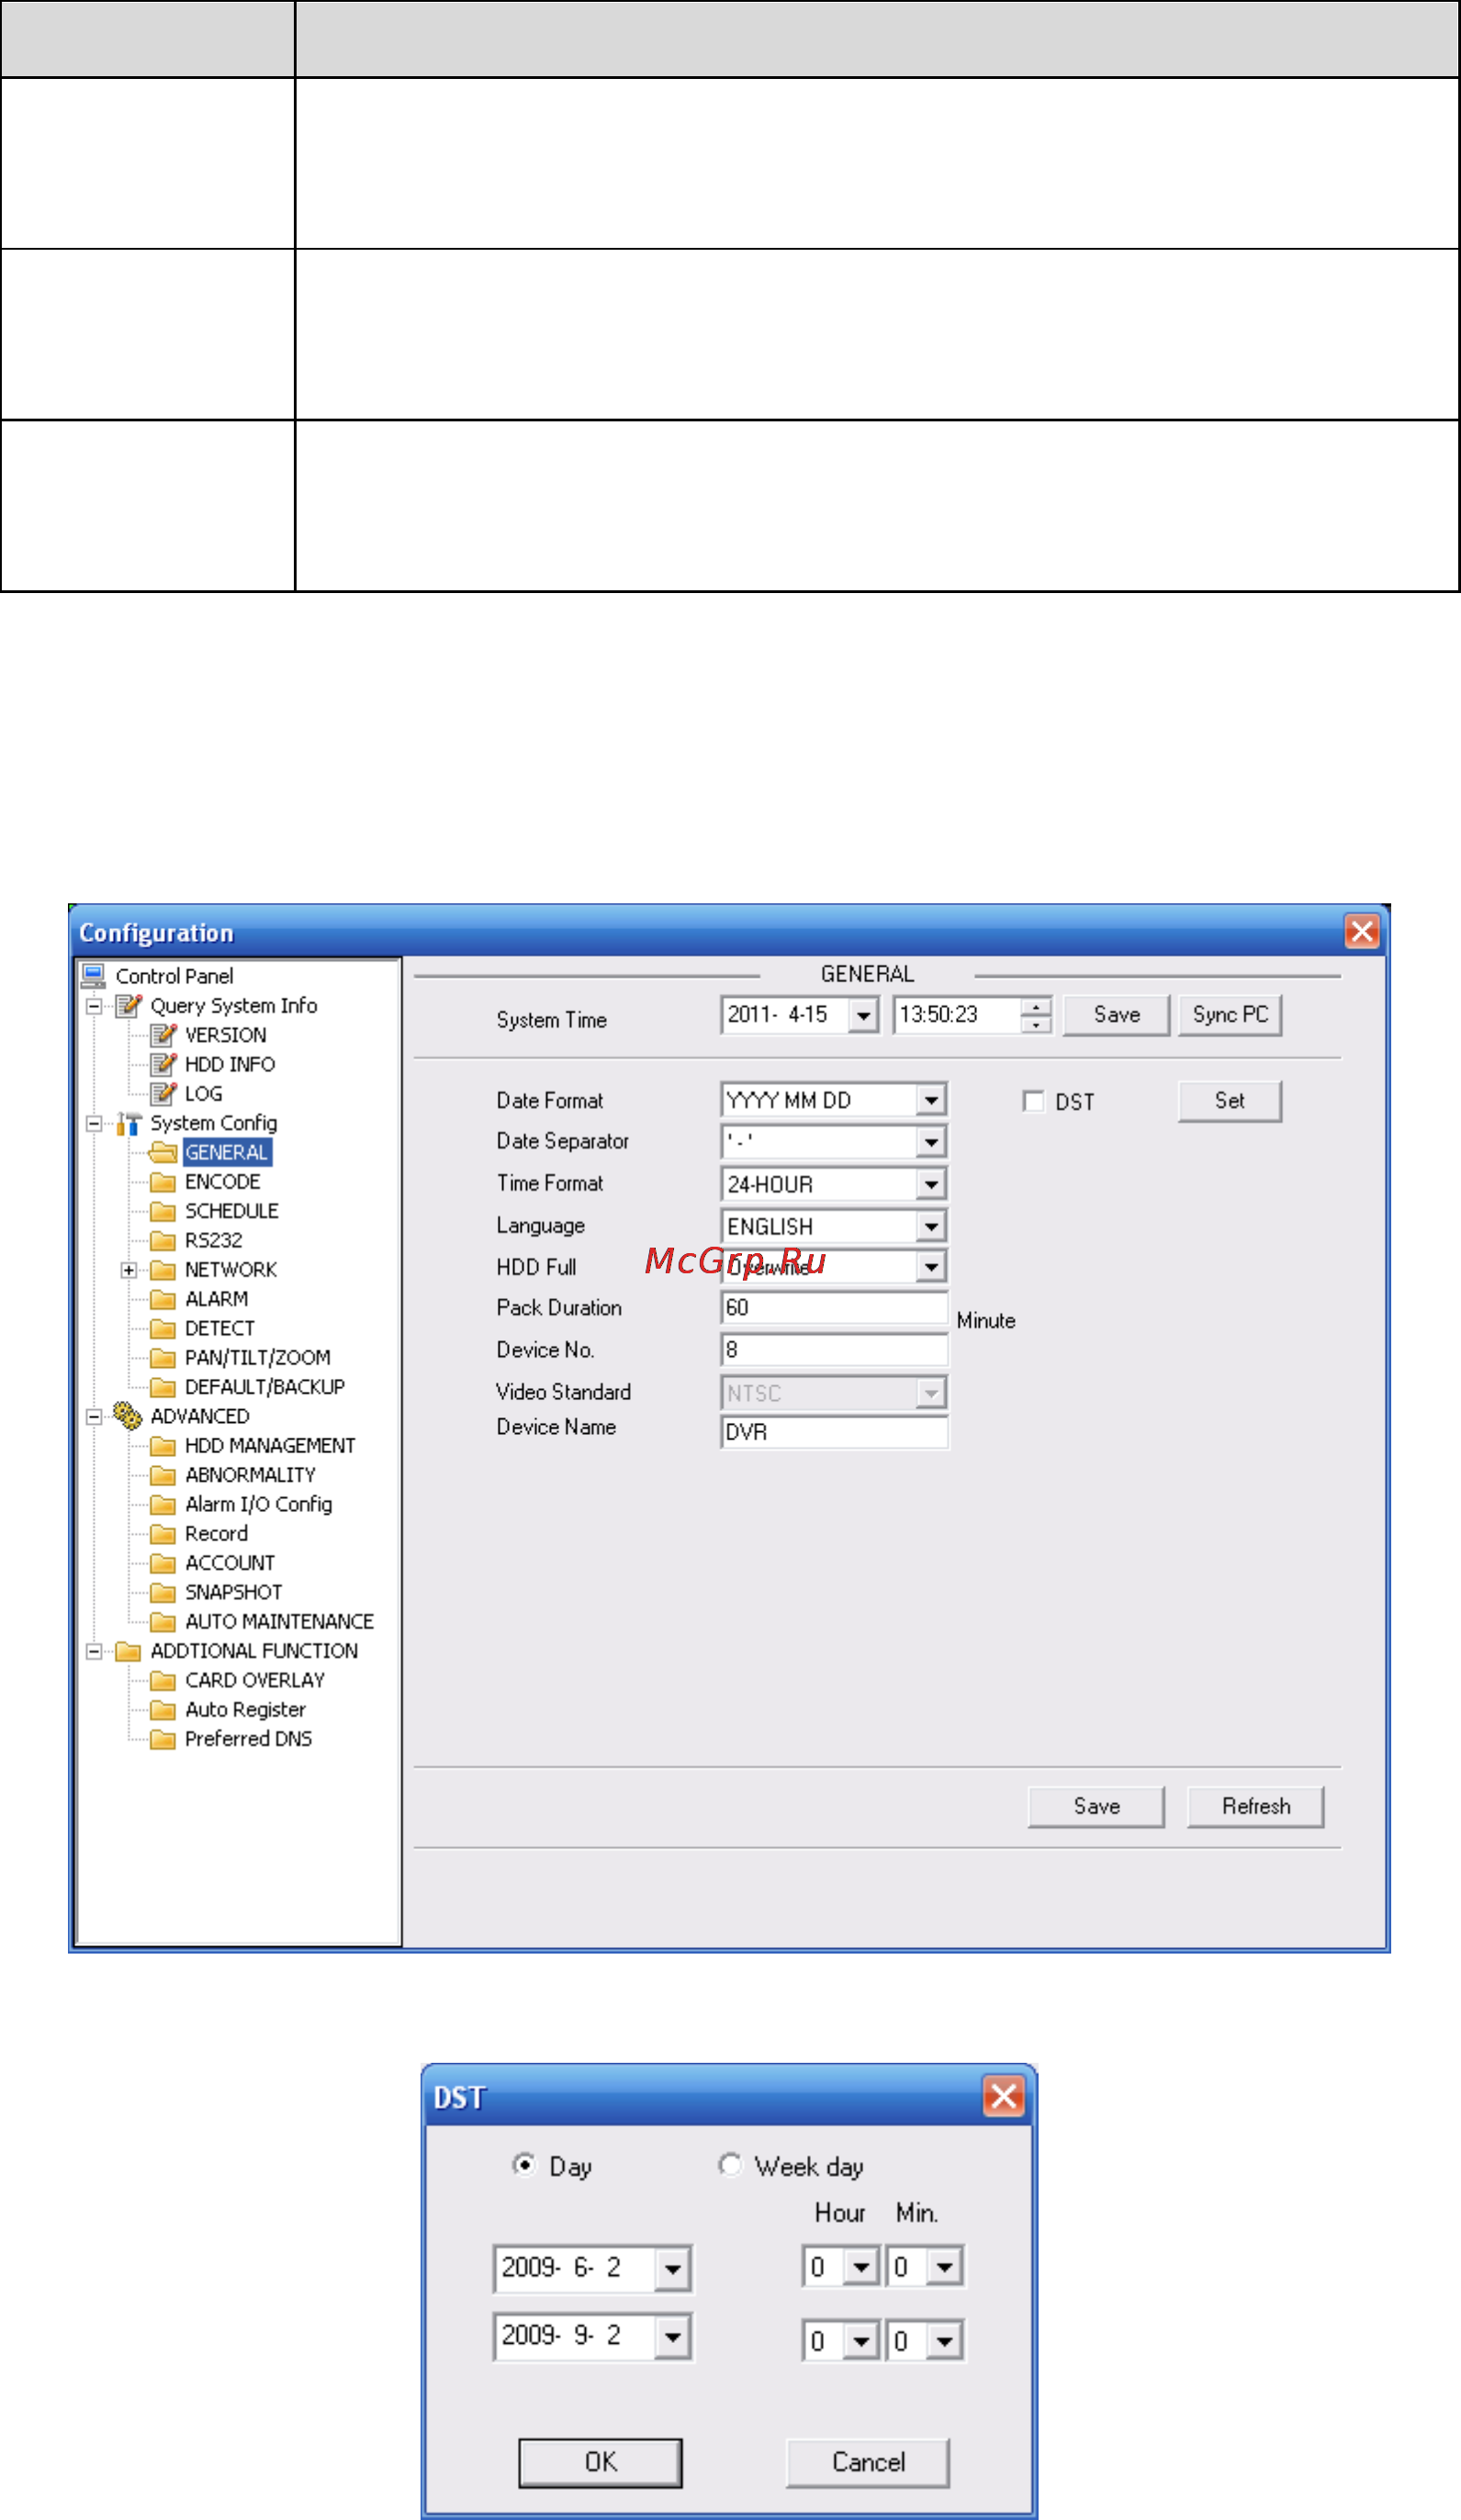This screenshot has height=2520, width=1461.
Task: Click the Control Panel computer icon
Action: [94, 975]
